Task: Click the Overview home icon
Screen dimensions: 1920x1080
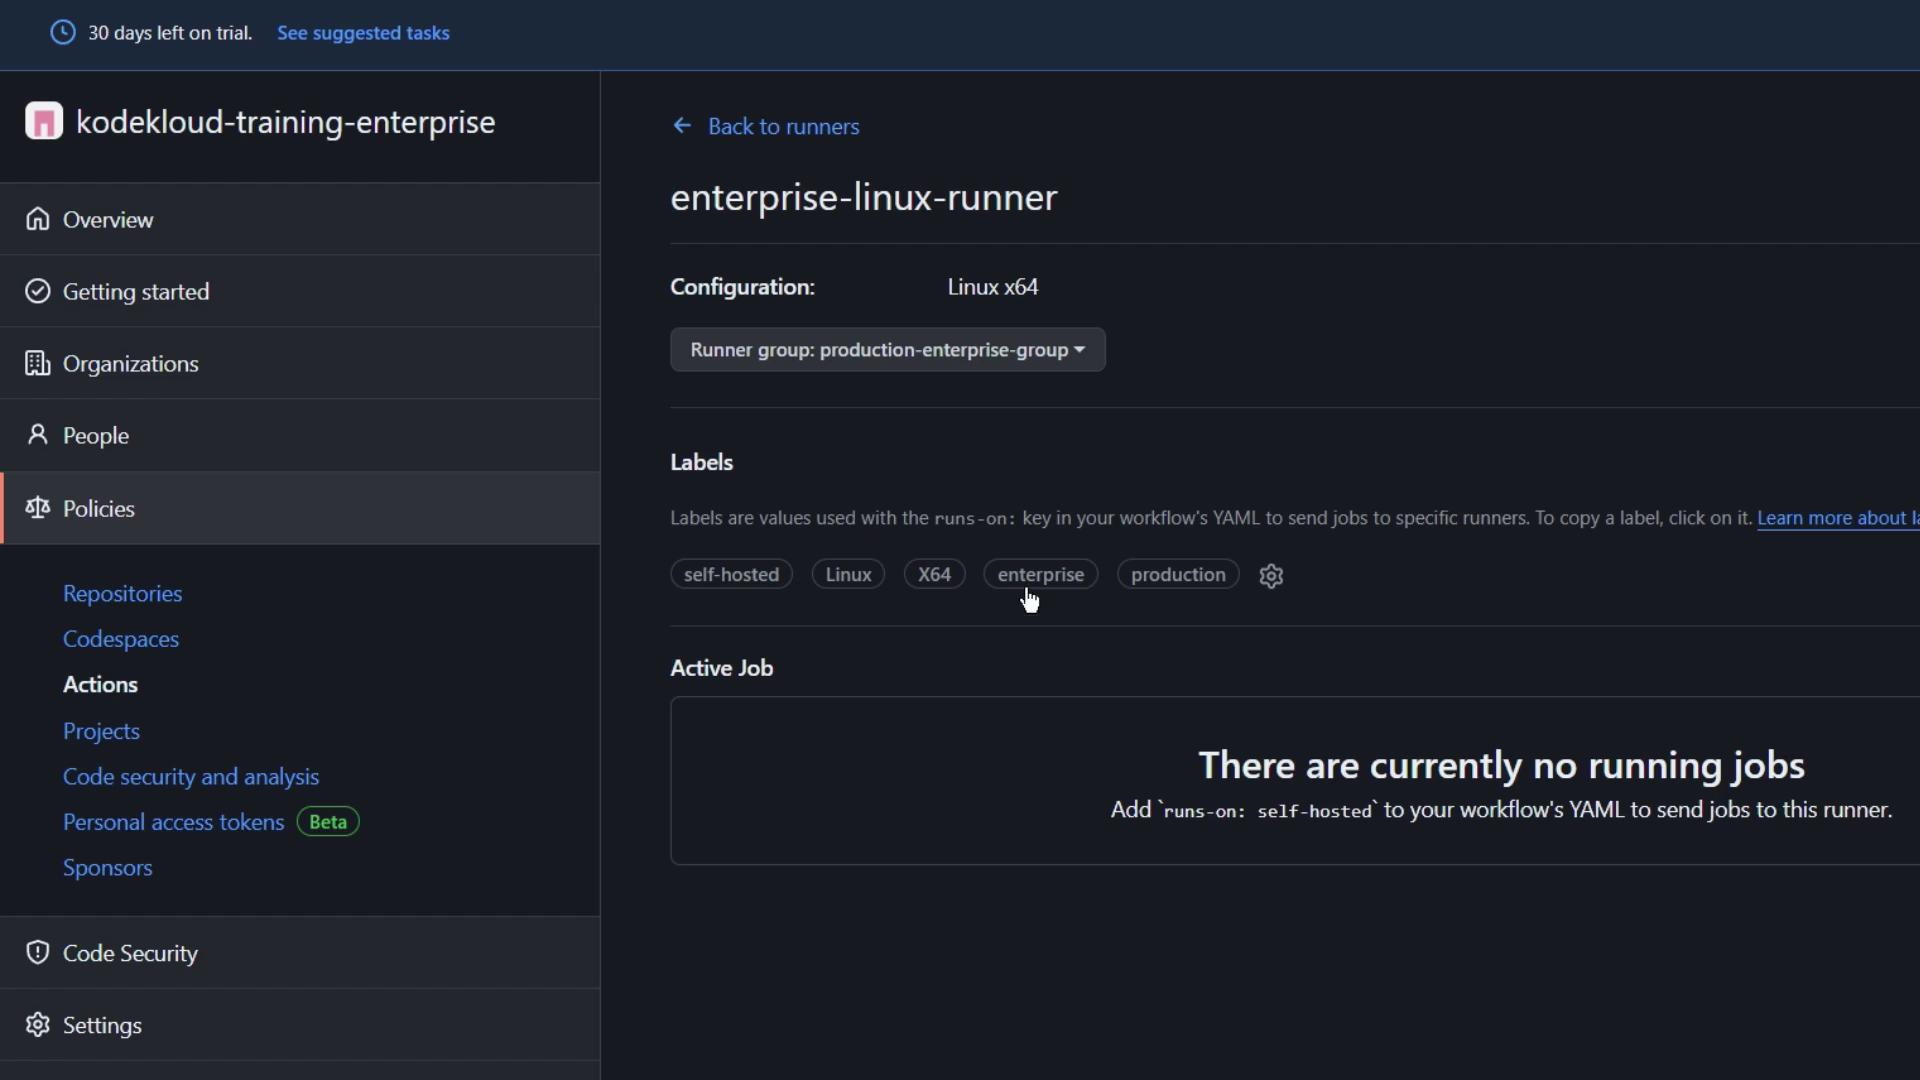Action: point(38,219)
